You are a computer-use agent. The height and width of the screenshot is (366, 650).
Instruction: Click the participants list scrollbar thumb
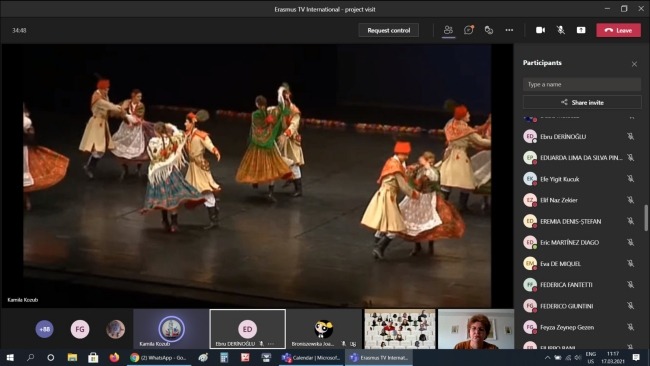pyautogui.click(x=646, y=218)
